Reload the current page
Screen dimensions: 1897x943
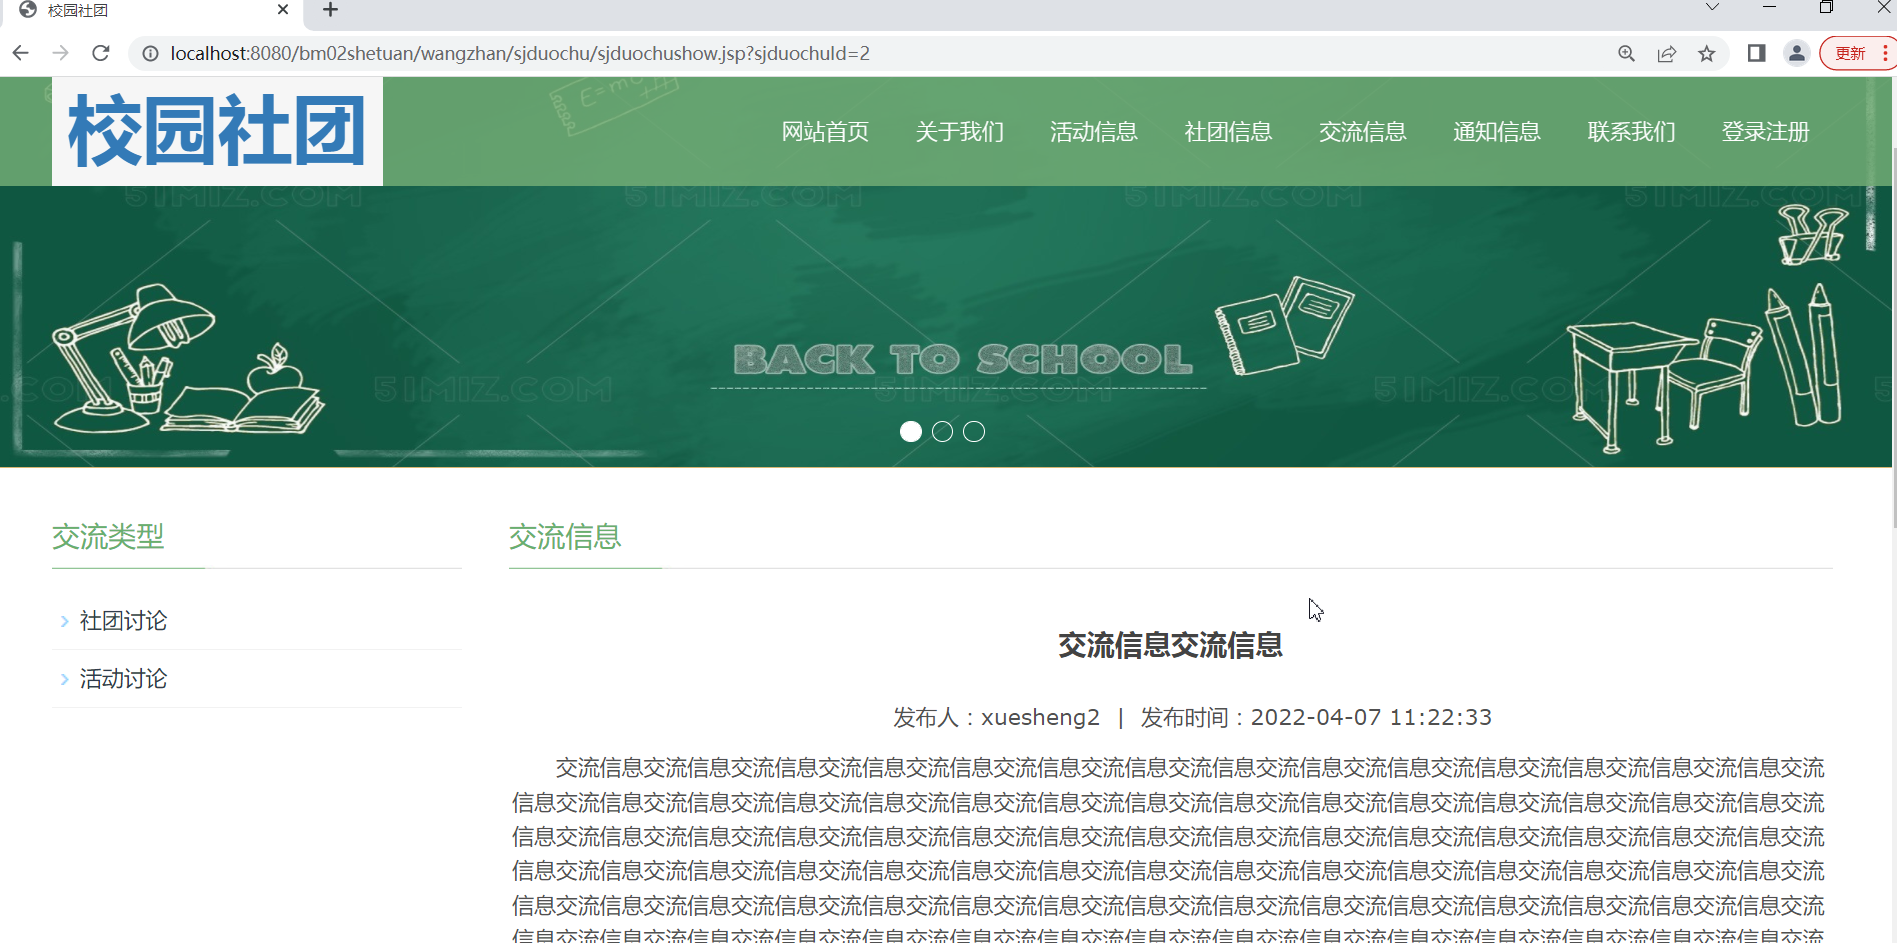100,53
